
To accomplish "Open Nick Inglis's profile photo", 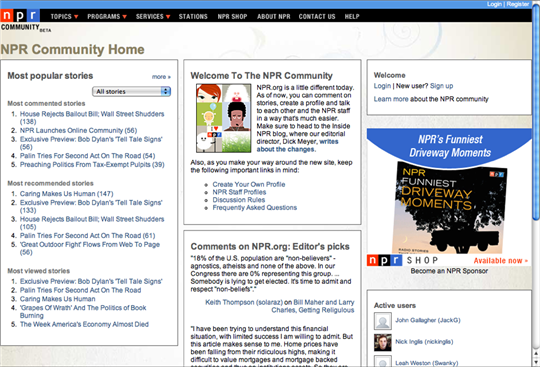I will [383, 342].
